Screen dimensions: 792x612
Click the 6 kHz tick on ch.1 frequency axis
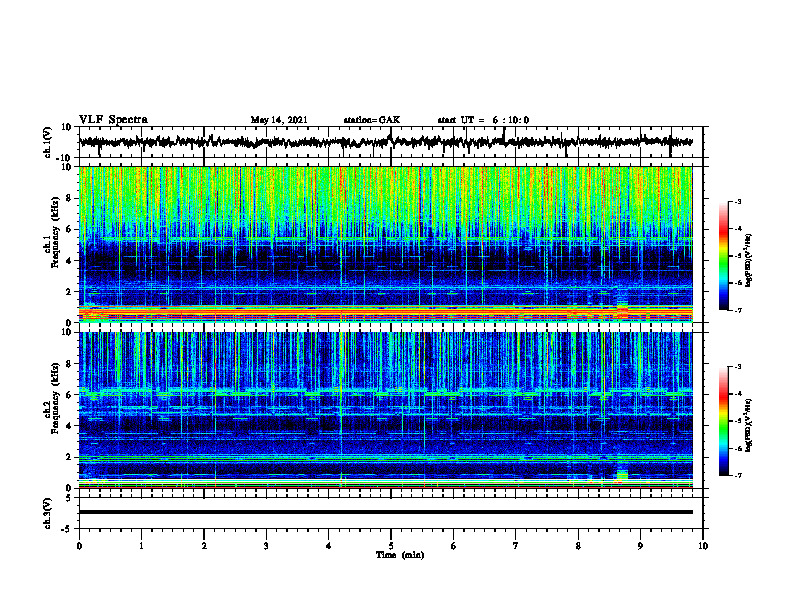point(70,229)
